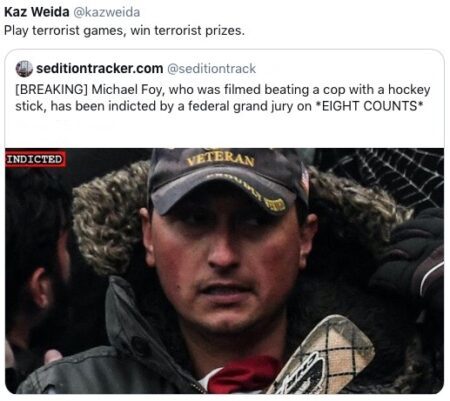Click the fur-trimmed hood in photo
The width and height of the screenshot is (450, 401).
[108, 217]
